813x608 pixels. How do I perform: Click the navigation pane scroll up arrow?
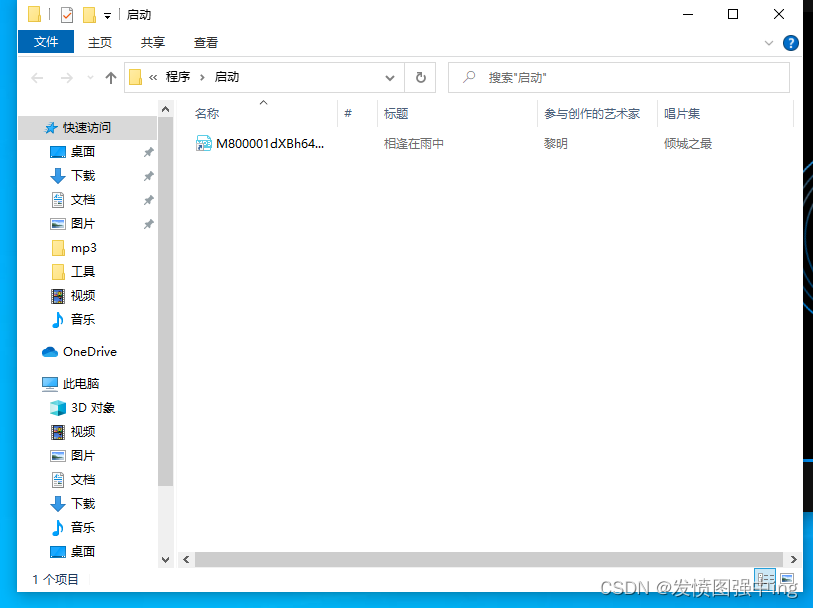point(165,109)
